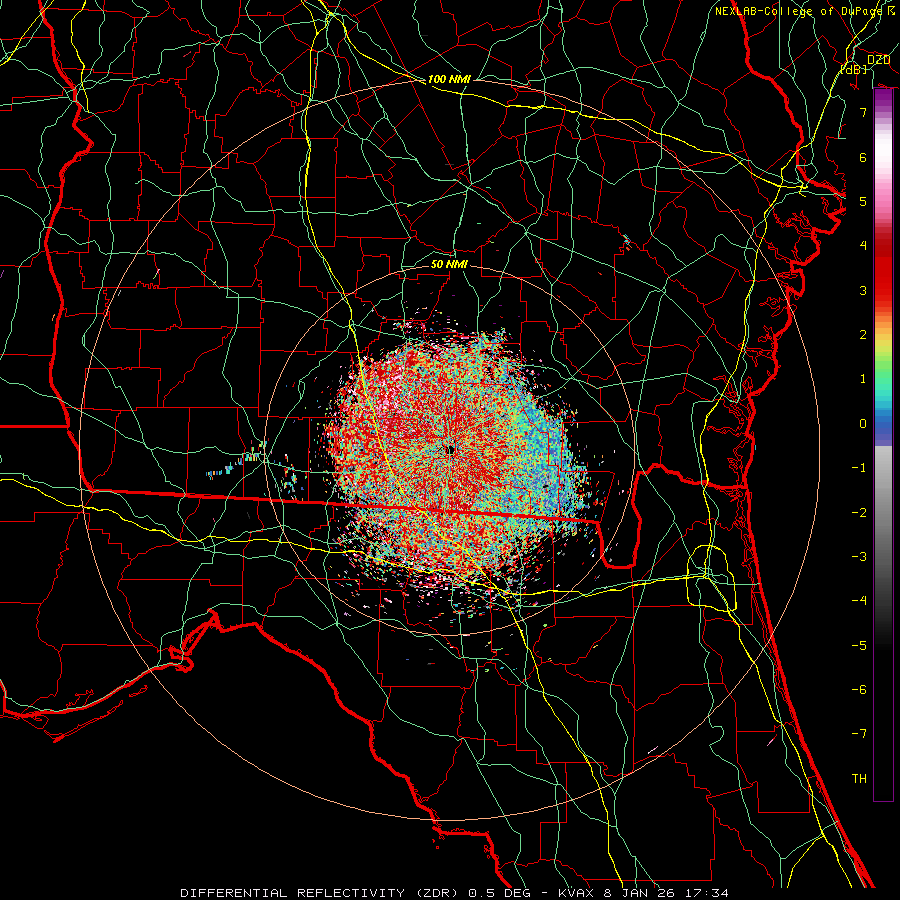This screenshot has width=900, height=900.
Task: Click the "2" value on the color scale
Action: coord(863,335)
